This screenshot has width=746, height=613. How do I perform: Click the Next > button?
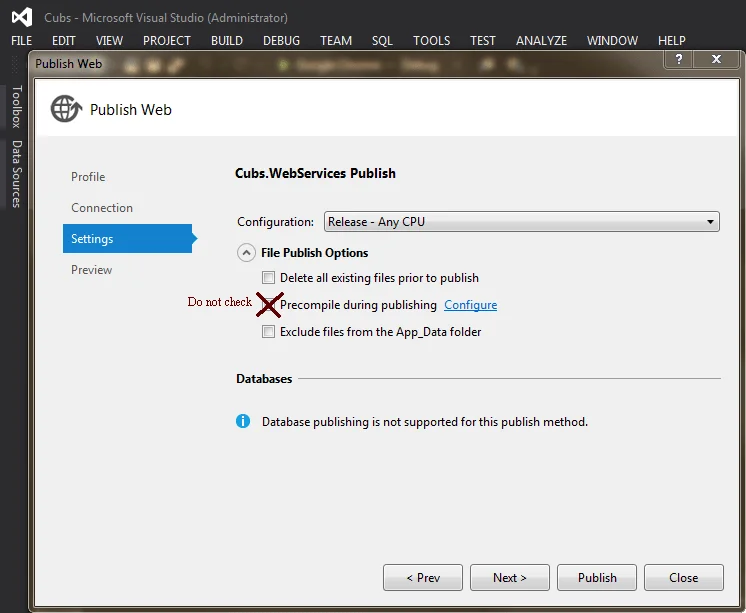pos(509,577)
